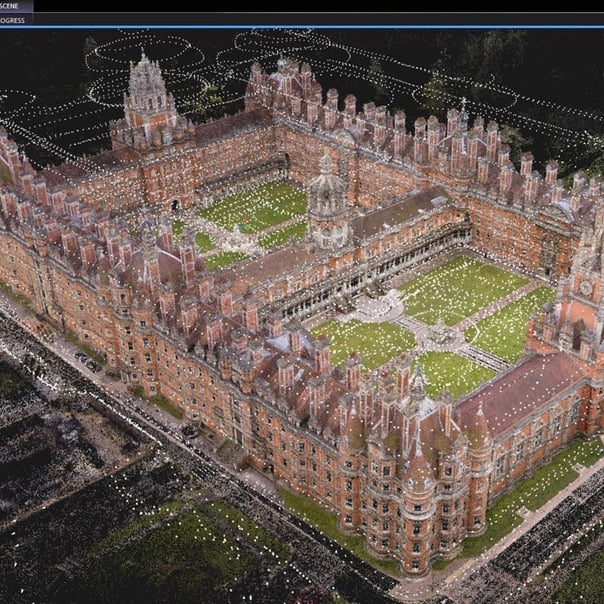Select the SCENE tab
This screenshot has height=604, width=604.
pos(16,6)
